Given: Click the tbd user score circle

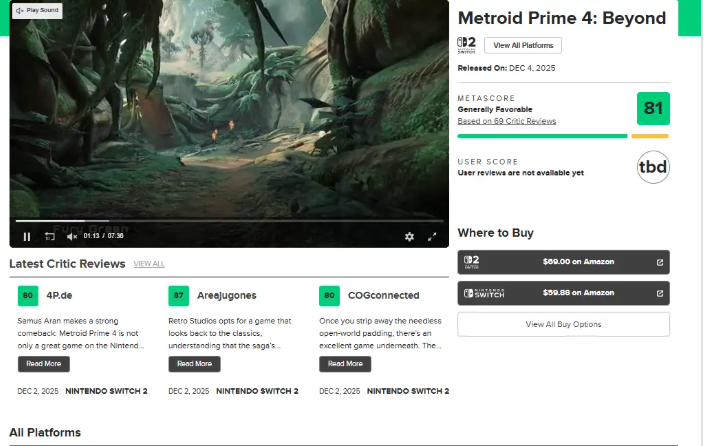Looking at the screenshot, I should [653, 166].
